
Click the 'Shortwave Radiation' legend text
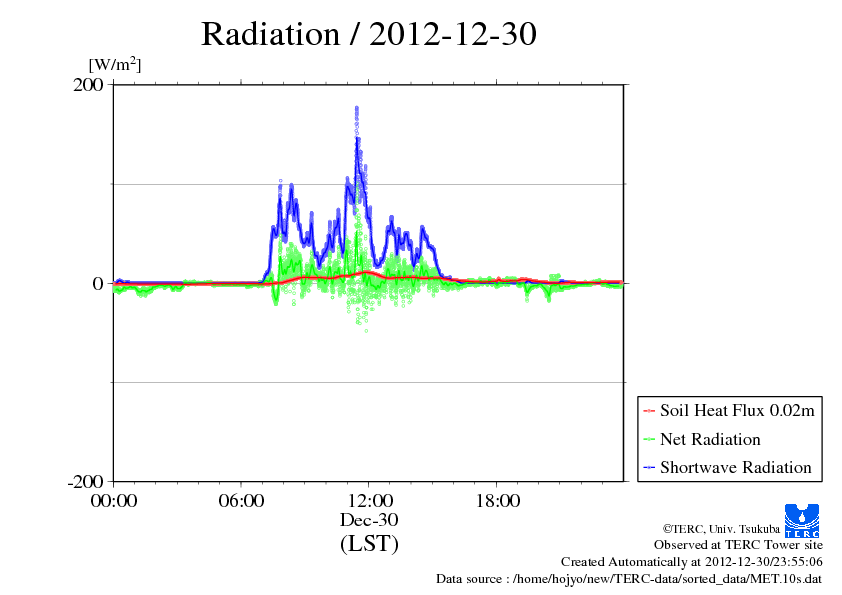pyautogui.click(x=736, y=467)
